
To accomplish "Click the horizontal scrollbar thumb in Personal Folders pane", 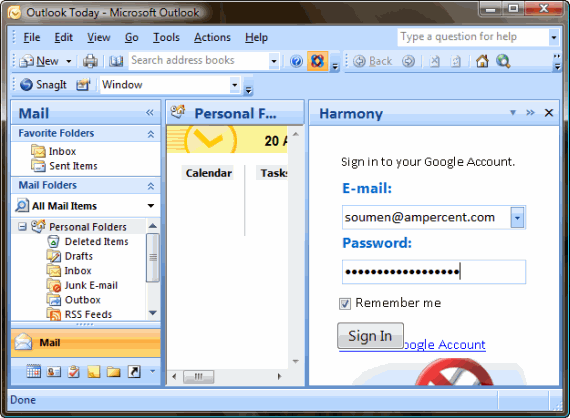I will click(198, 376).
